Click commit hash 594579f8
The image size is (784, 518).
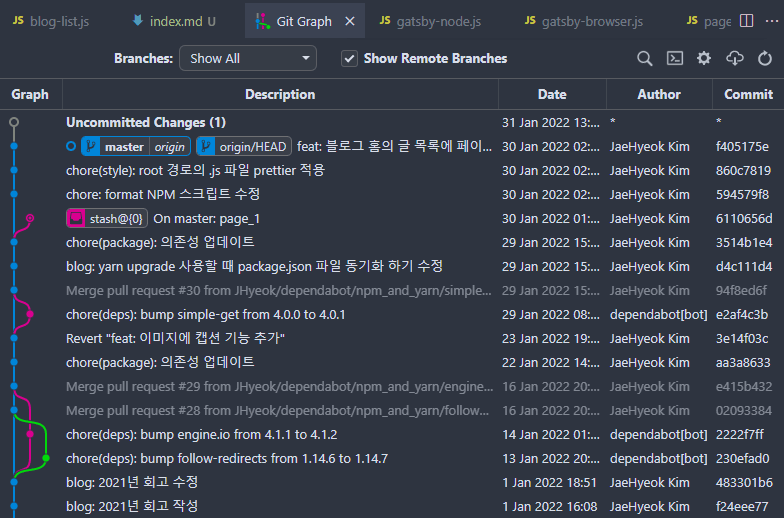tap(742, 194)
